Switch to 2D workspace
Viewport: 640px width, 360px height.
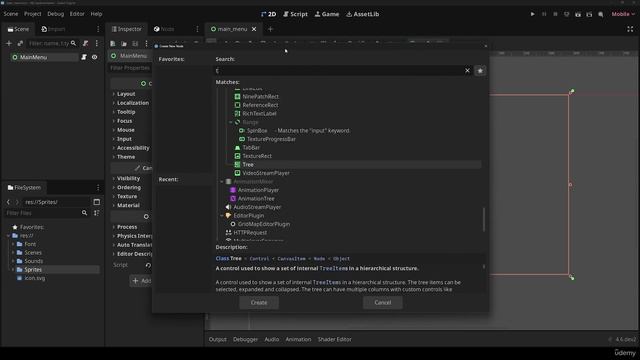tap(269, 14)
